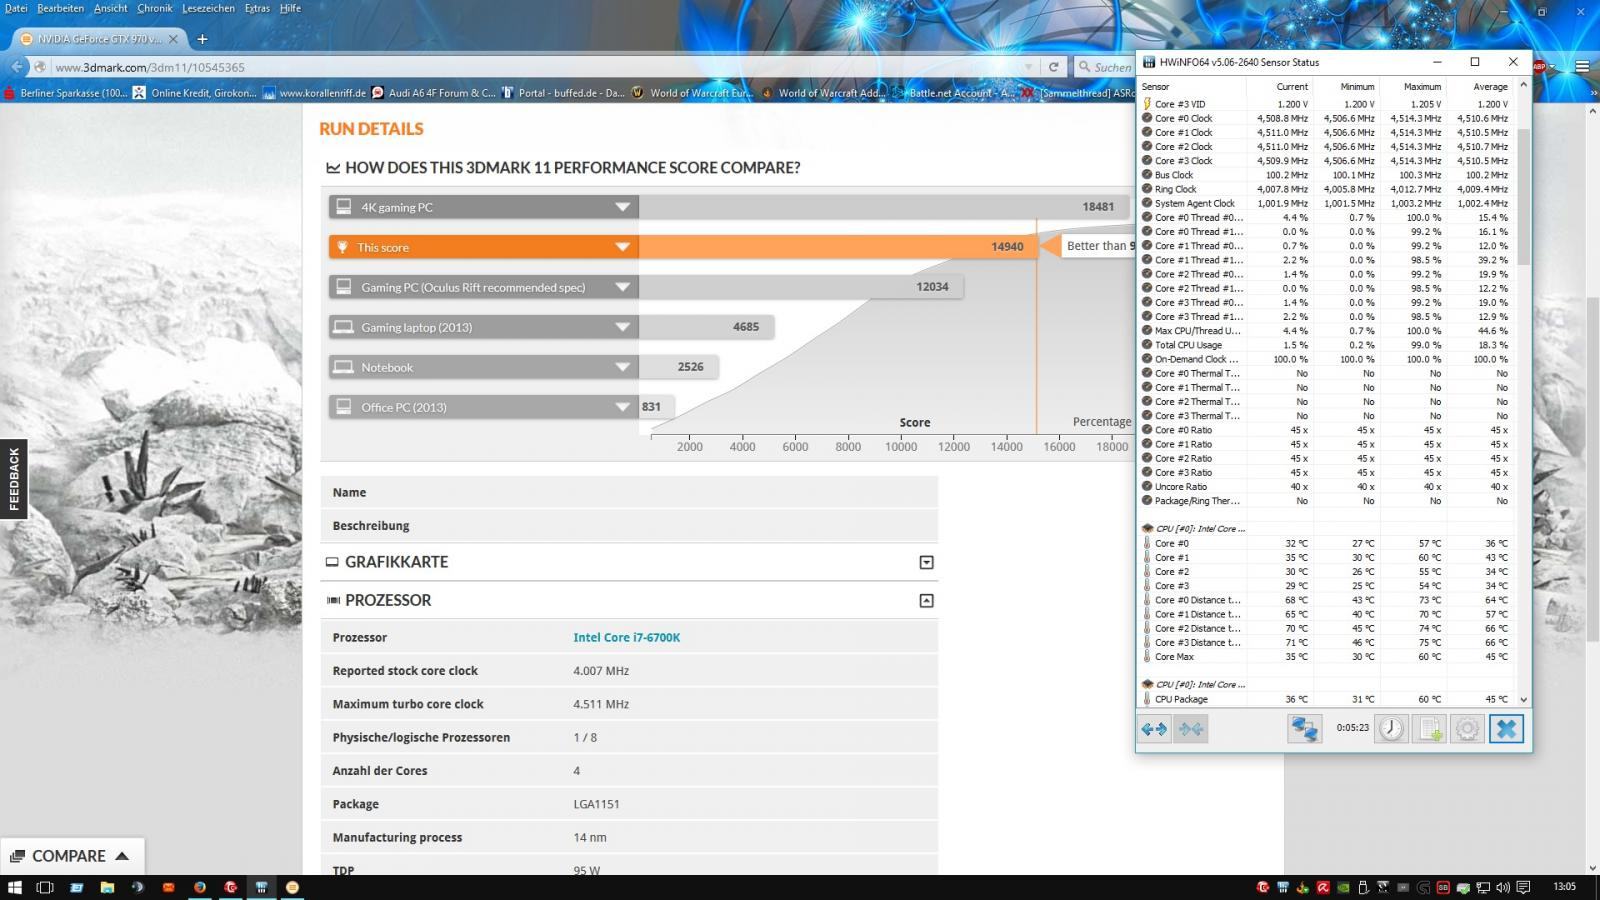The width and height of the screenshot is (1600, 900).
Task: Open the Bearbeiten menu
Action: point(60,8)
